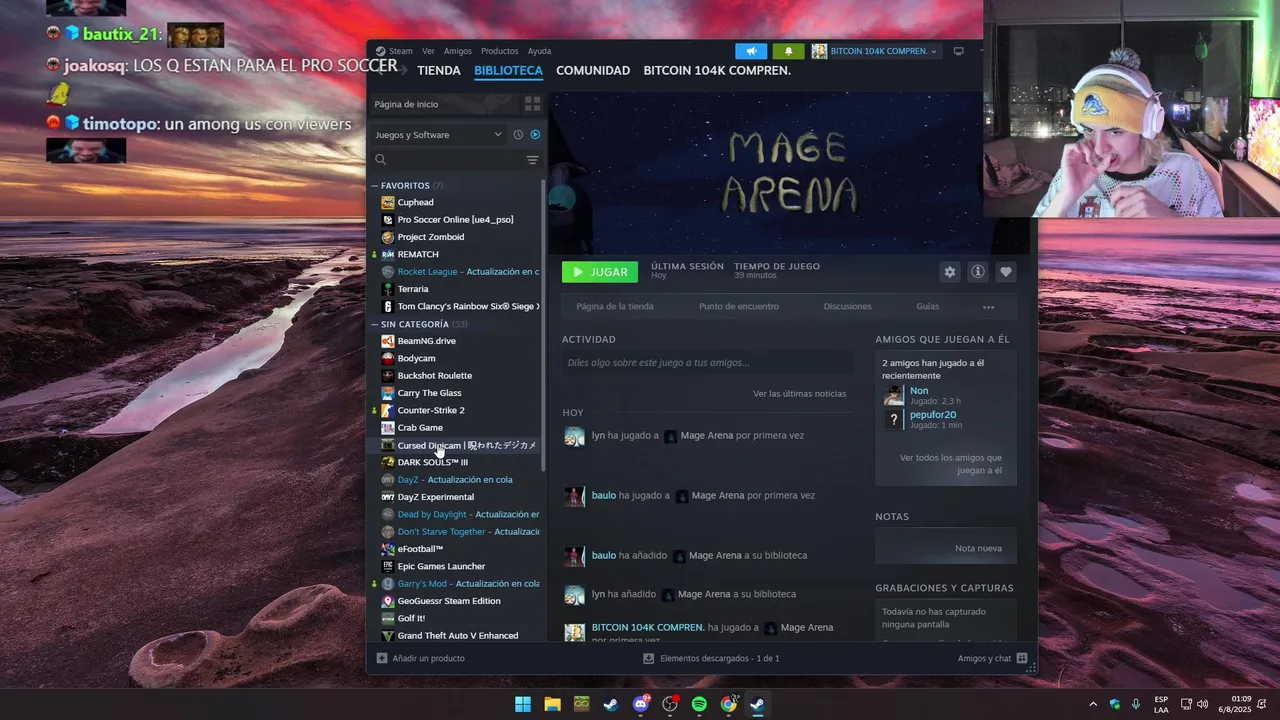Open the Ayuda menu
Viewport: 1280px width, 720px height.
pyautogui.click(x=539, y=51)
